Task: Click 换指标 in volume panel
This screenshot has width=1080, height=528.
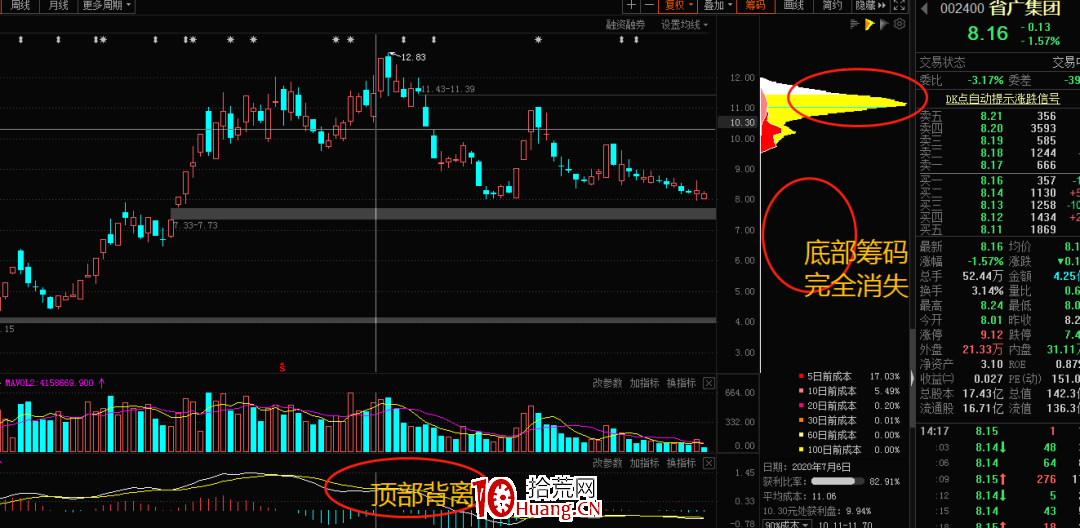Action: pos(681,383)
